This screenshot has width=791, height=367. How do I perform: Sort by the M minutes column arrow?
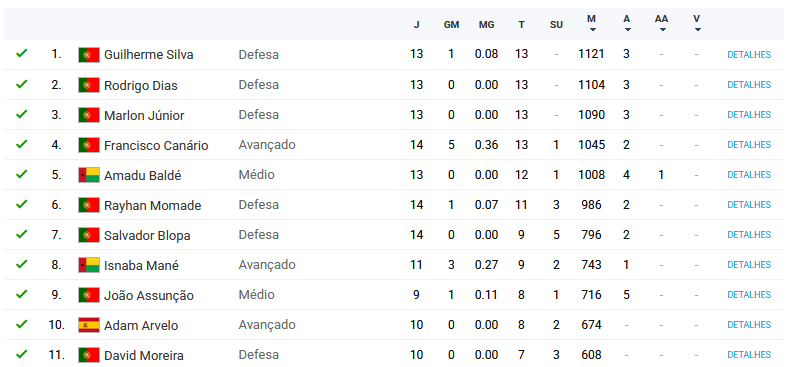coord(593,30)
